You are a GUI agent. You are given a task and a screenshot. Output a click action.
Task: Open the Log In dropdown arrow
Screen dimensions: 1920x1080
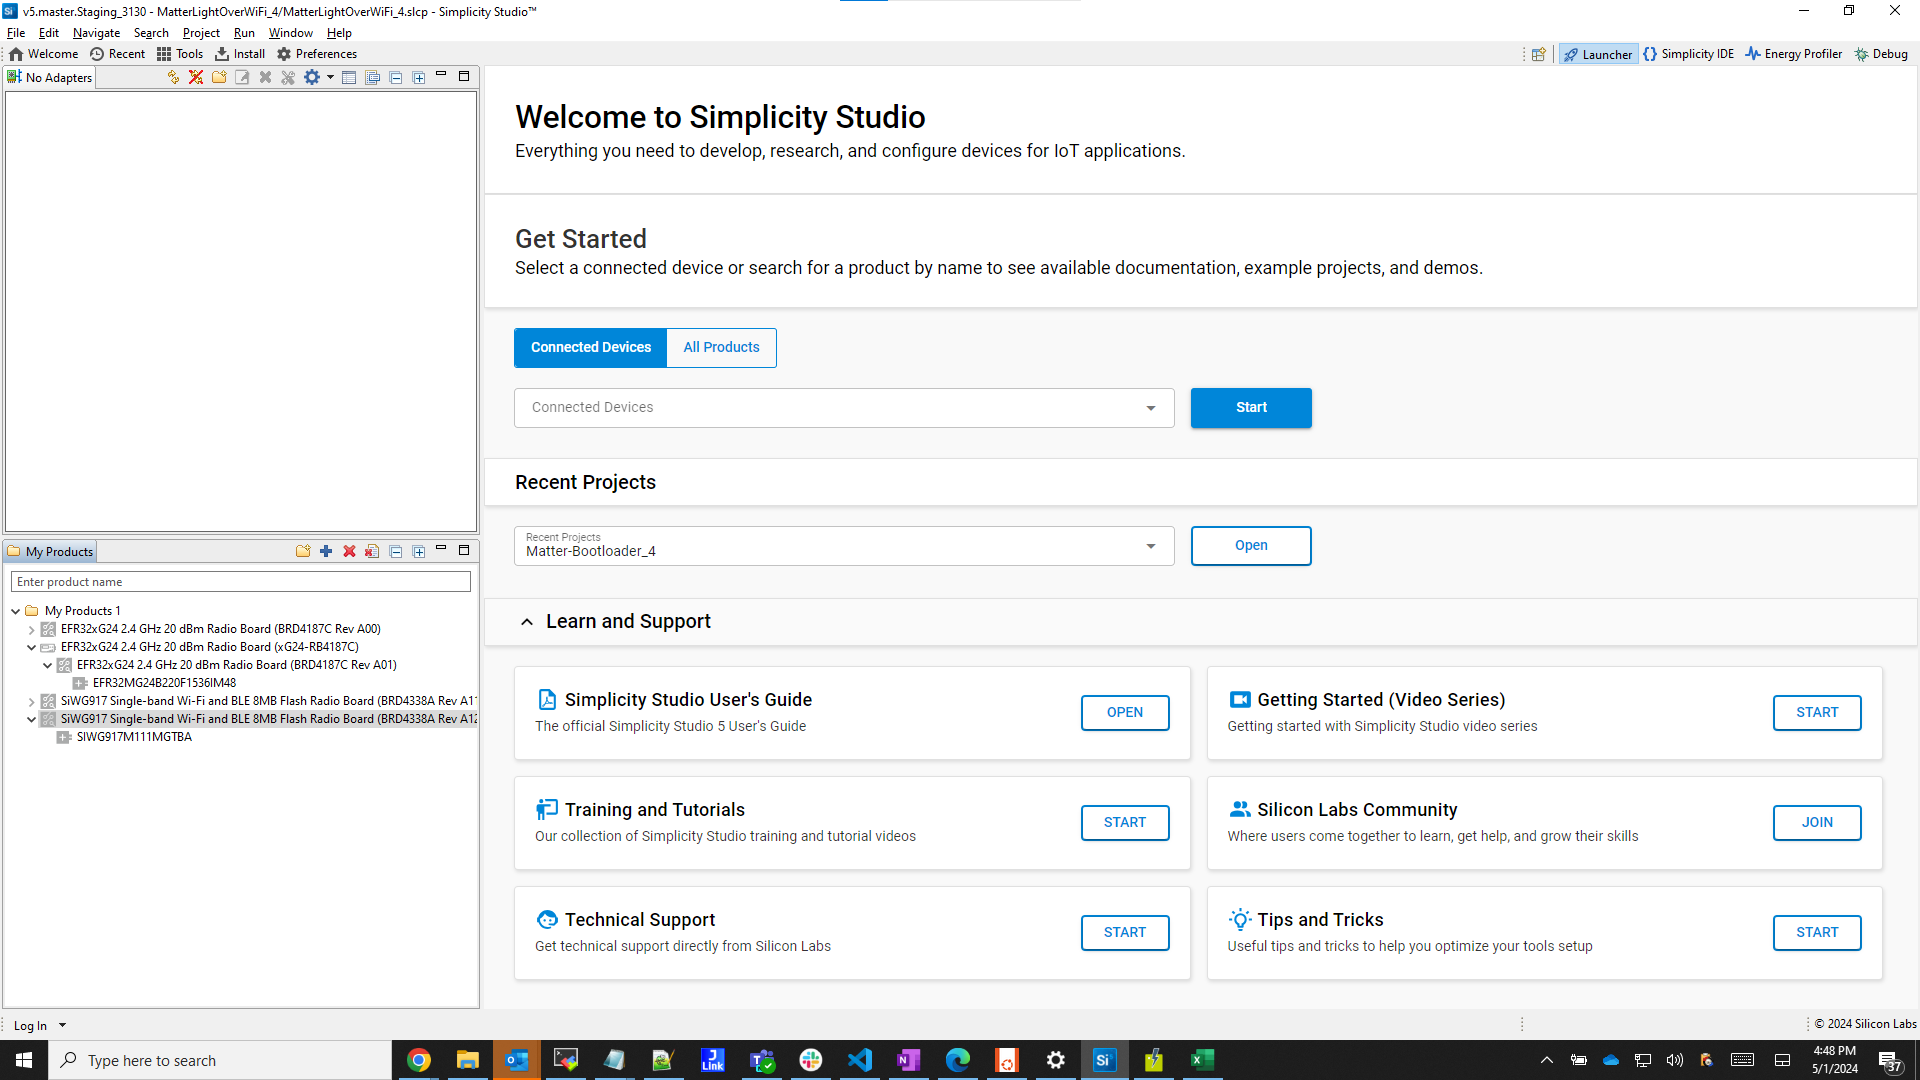tap(62, 1025)
